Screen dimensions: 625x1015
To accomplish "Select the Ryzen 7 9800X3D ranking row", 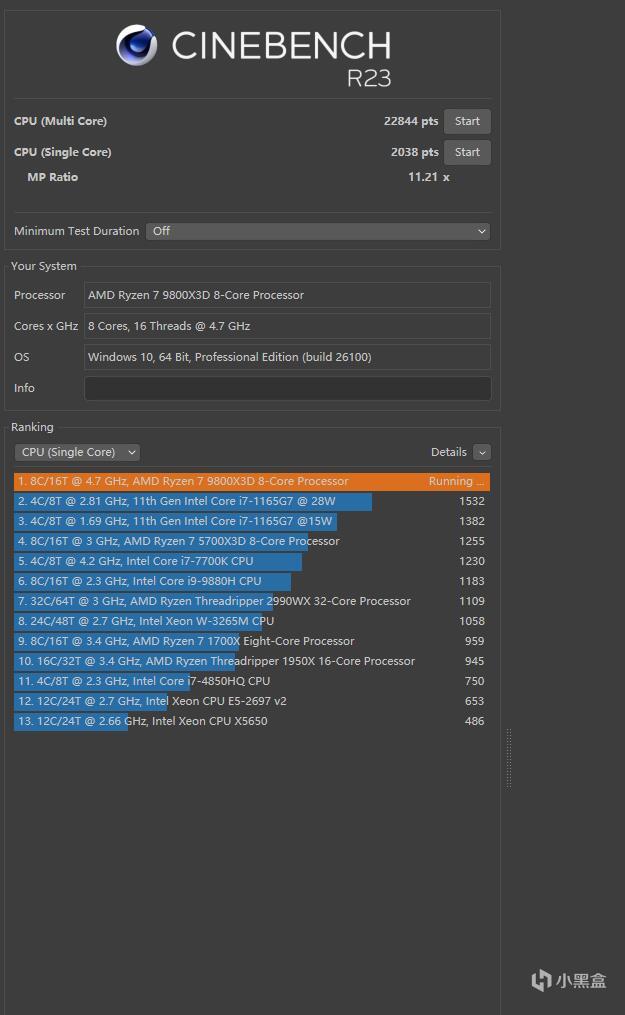I will point(252,481).
